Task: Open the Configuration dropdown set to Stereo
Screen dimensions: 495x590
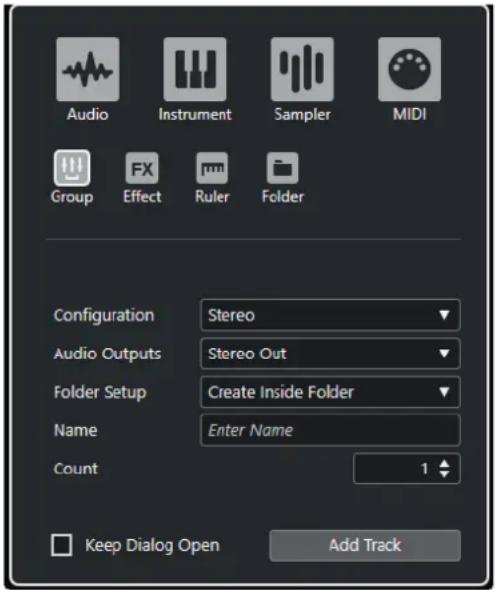Action: tap(330, 315)
